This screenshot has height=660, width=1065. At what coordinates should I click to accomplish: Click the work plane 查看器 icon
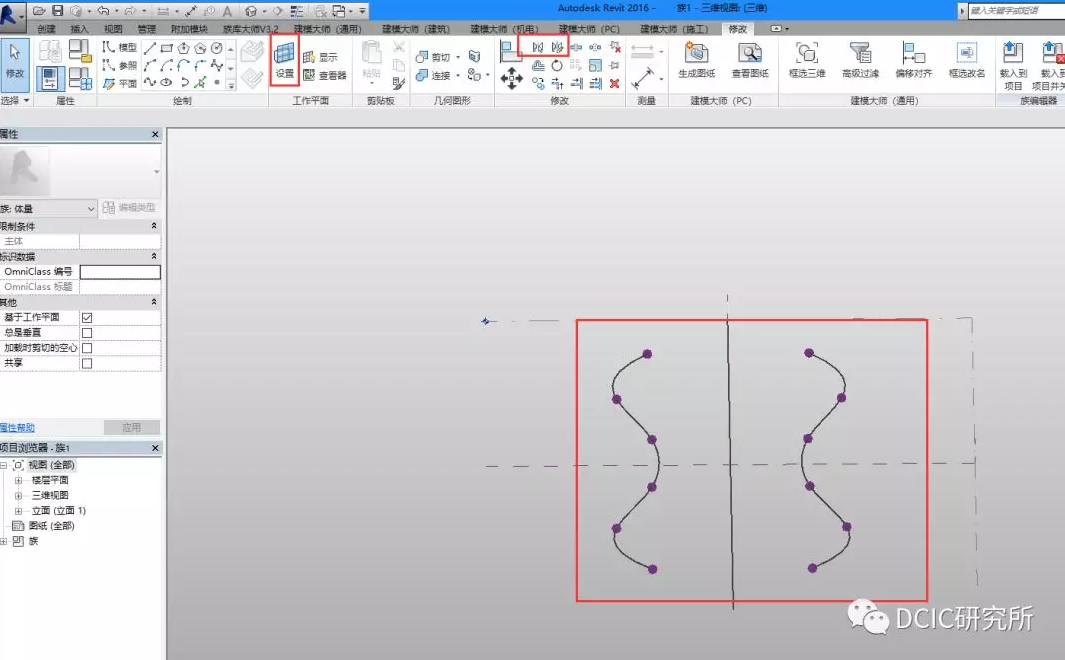tap(309, 75)
